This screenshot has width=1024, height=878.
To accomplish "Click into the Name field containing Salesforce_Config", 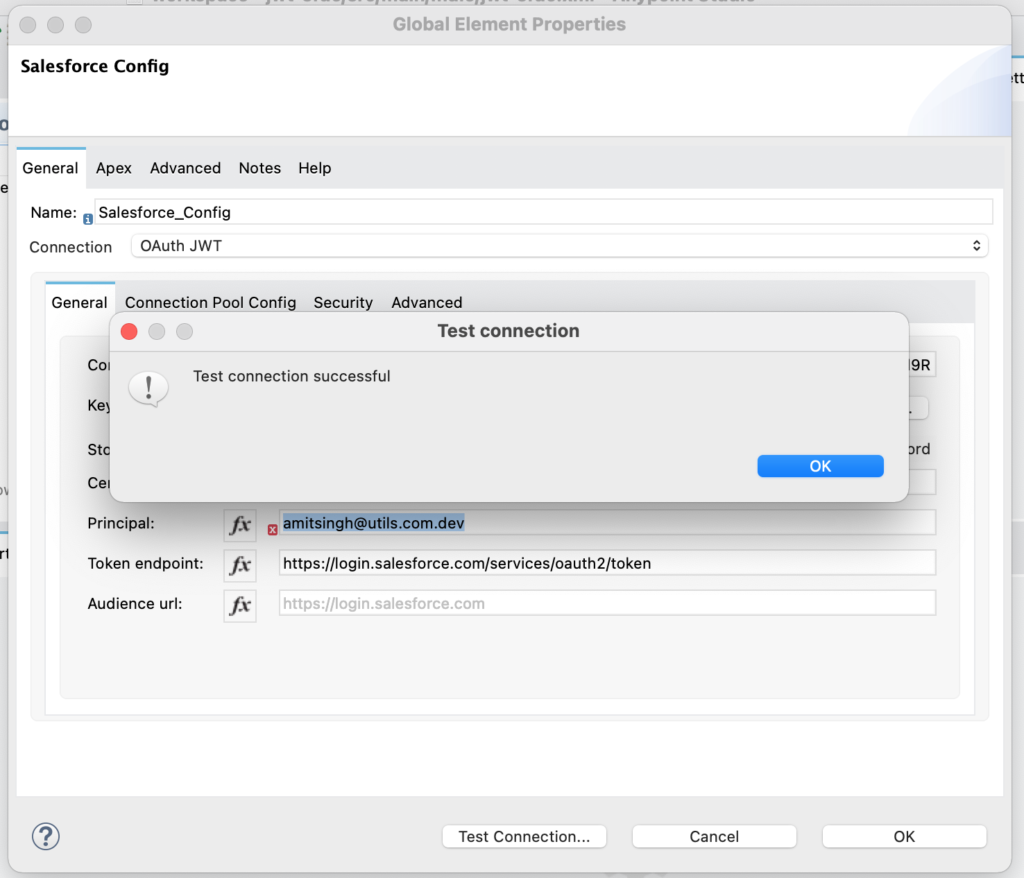I will coord(543,212).
